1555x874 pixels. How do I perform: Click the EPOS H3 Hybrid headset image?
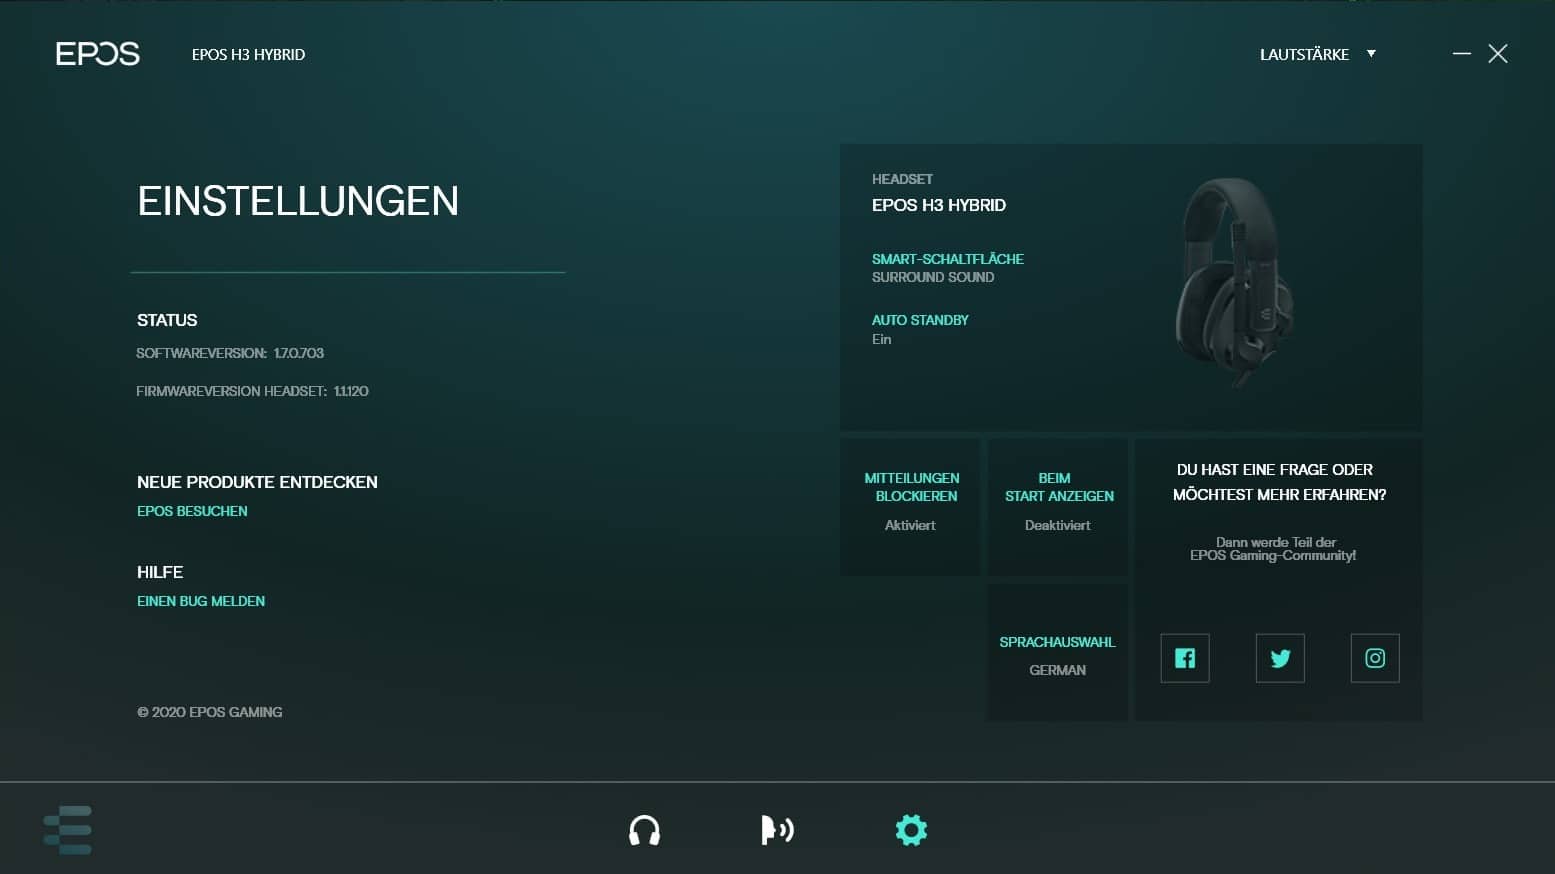(x=1233, y=280)
